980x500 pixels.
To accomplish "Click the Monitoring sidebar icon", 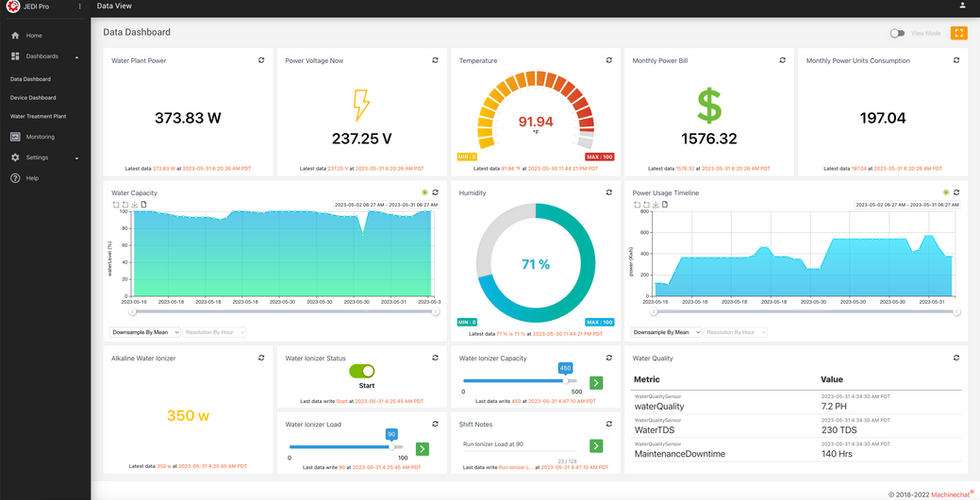I will (15, 137).
